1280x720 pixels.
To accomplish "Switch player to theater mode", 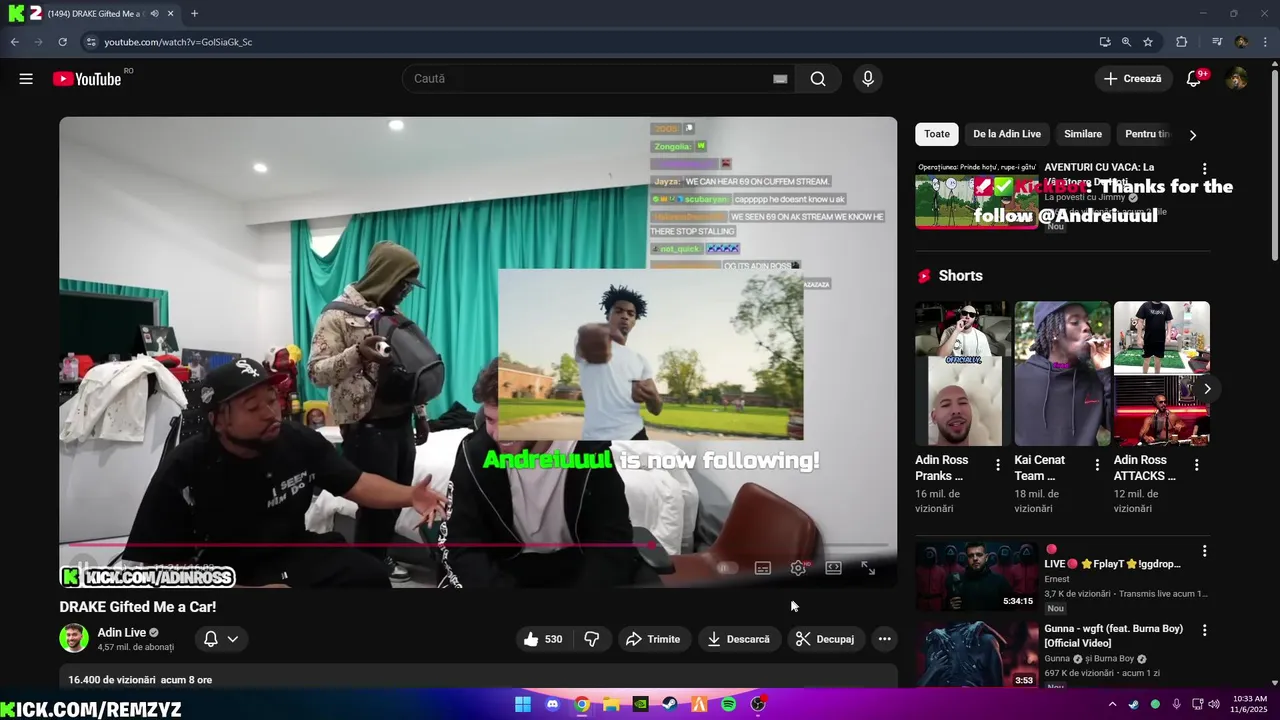I will (833, 568).
